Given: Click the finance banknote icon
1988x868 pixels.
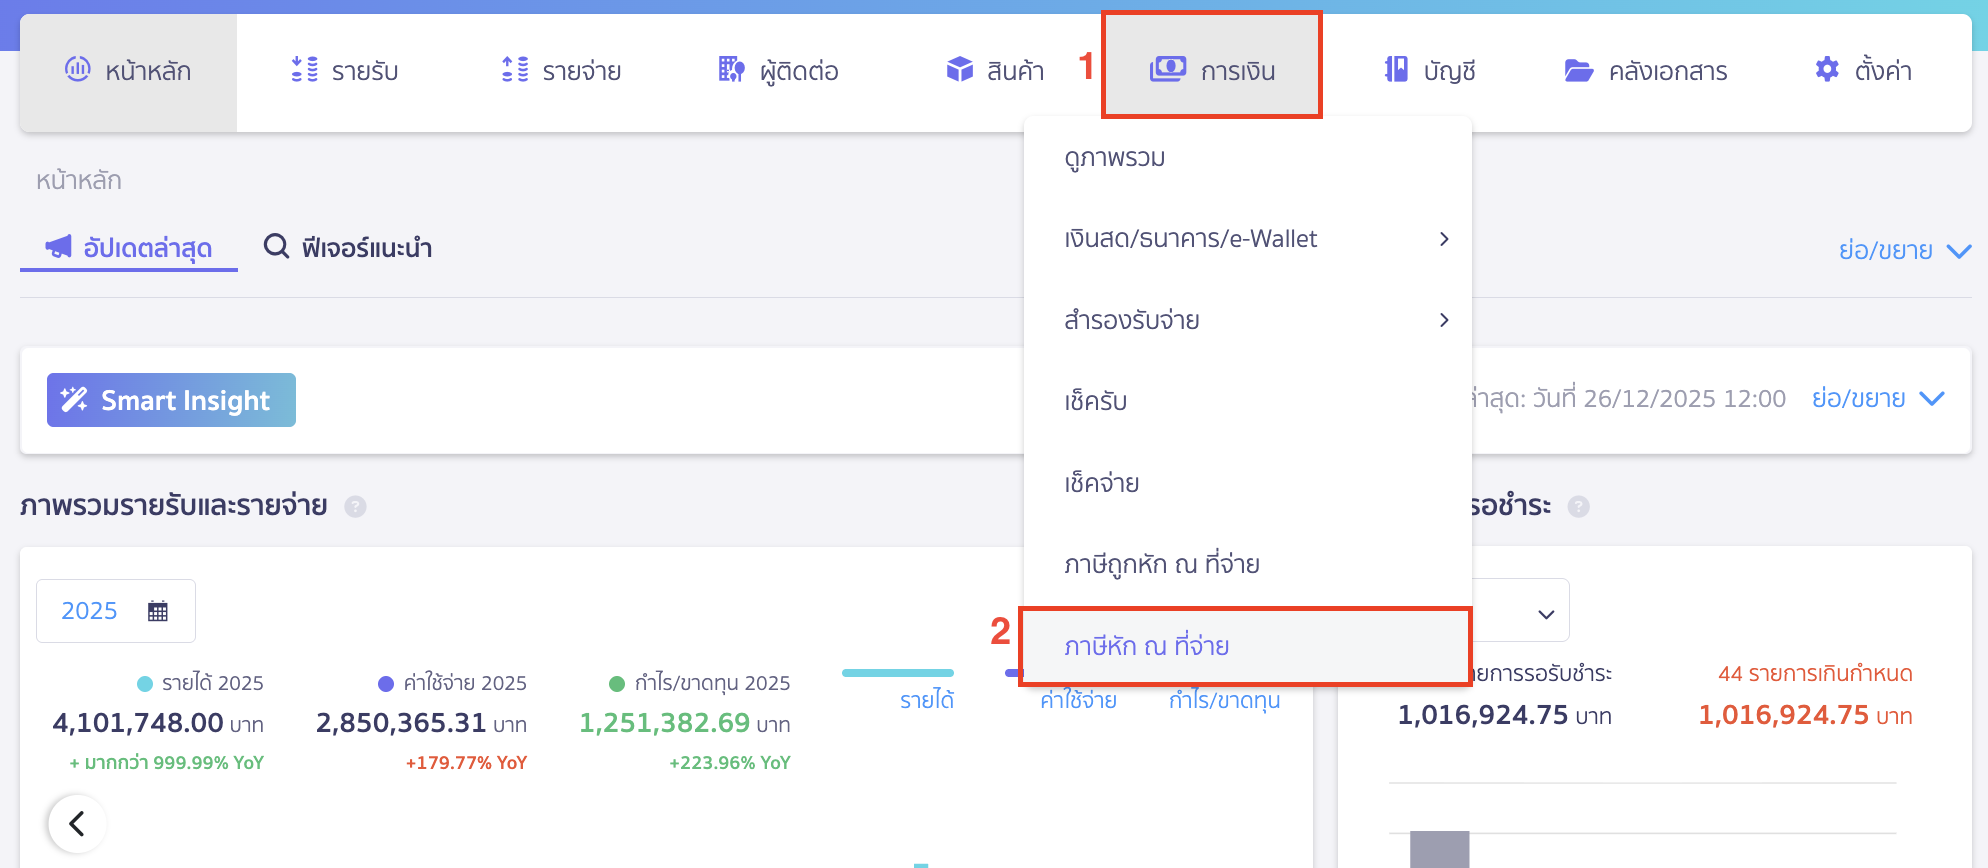Looking at the screenshot, I should coord(1168,69).
